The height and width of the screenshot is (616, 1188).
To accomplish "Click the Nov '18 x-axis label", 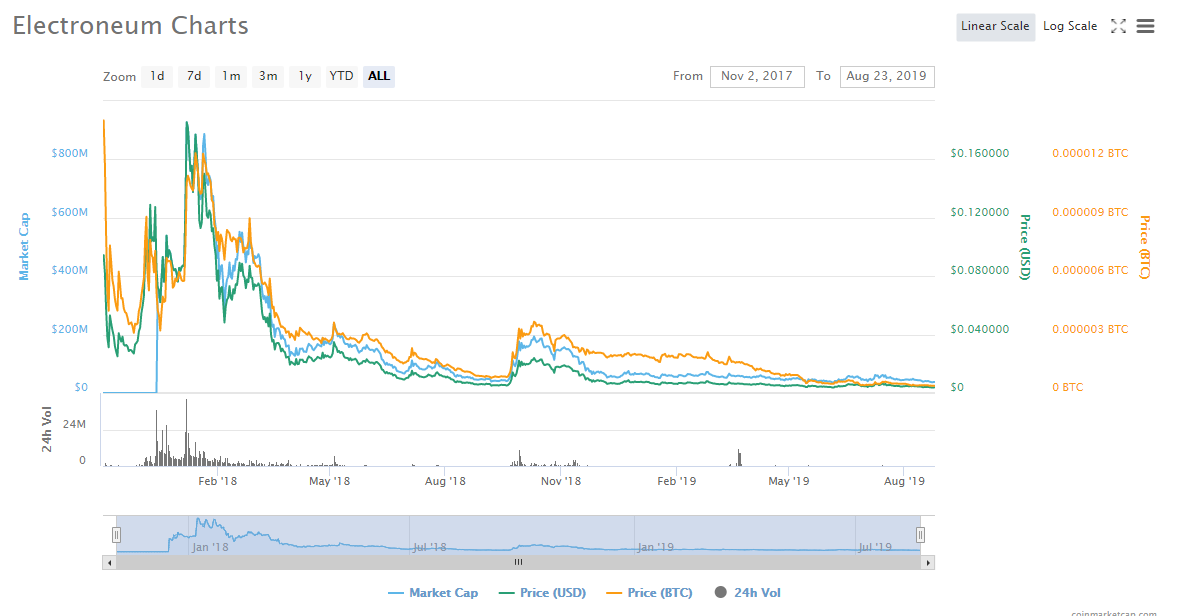I will (561, 481).
